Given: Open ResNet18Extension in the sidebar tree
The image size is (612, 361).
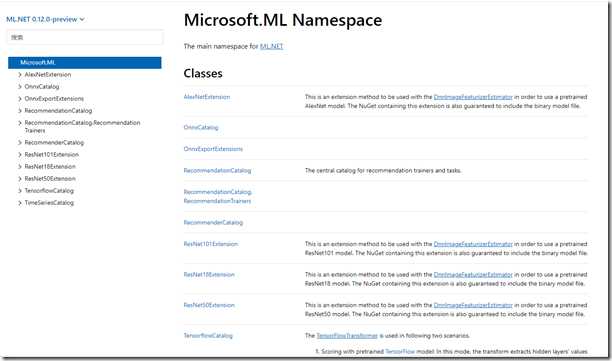Looking at the screenshot, I should (x=50, y=167).
